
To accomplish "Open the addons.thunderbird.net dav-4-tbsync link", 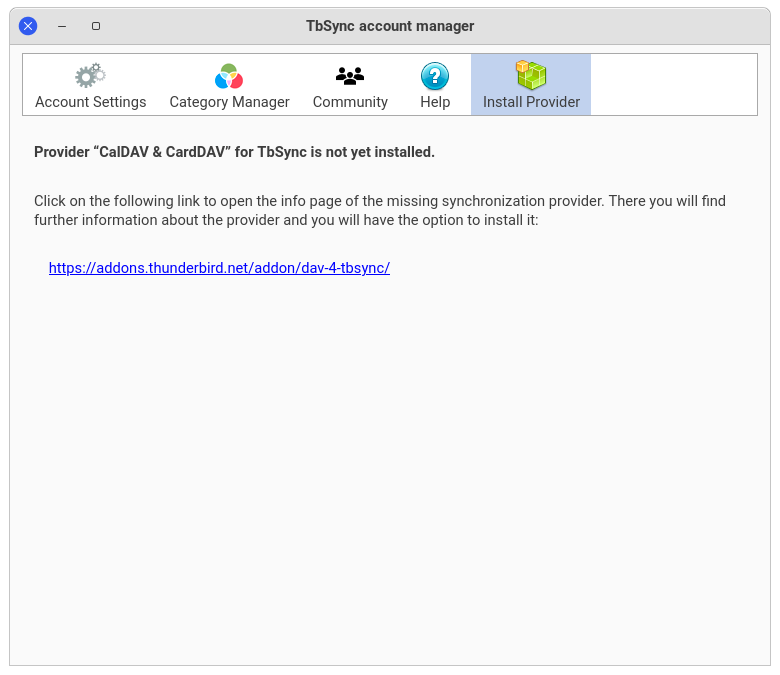I will click(x=219, y=268).
